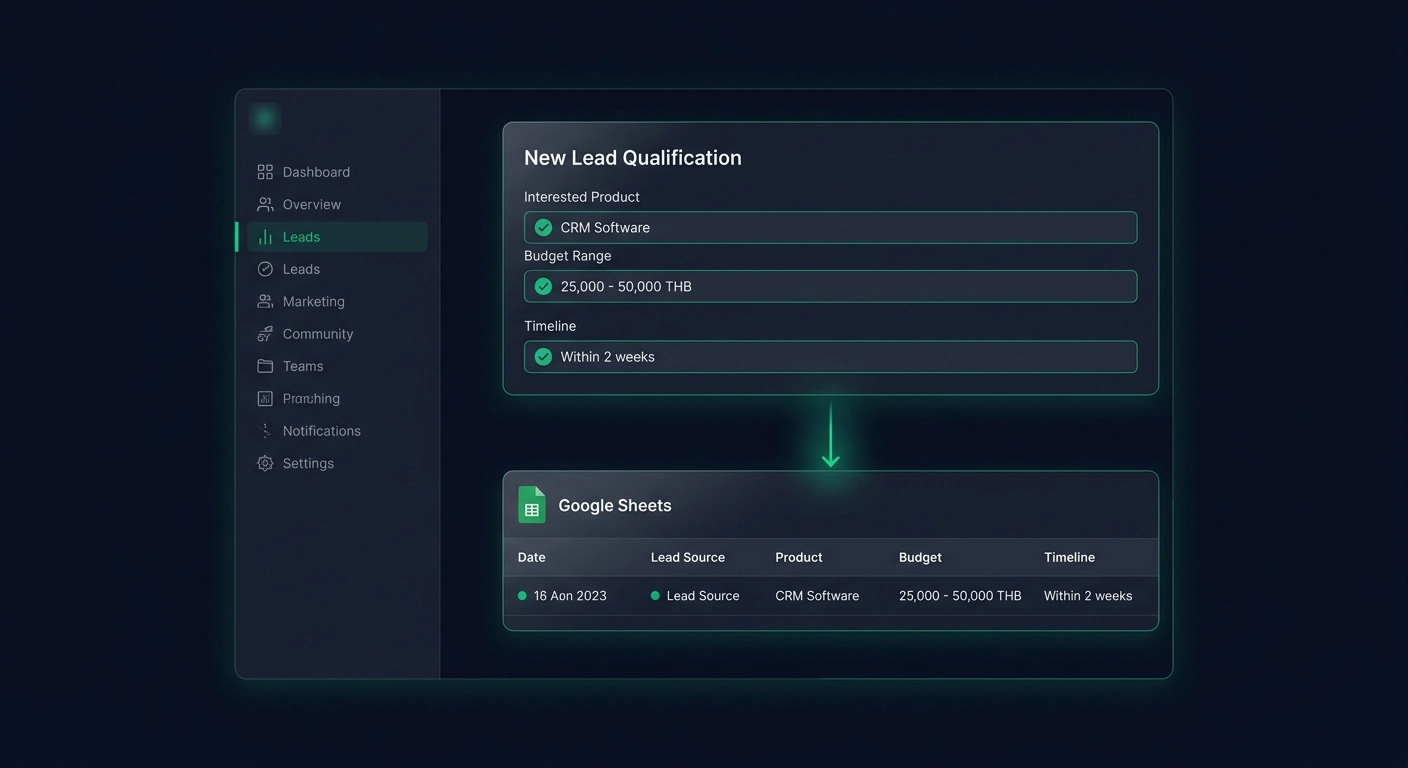
Task: Click the Date column header
Action: point(532,557)
